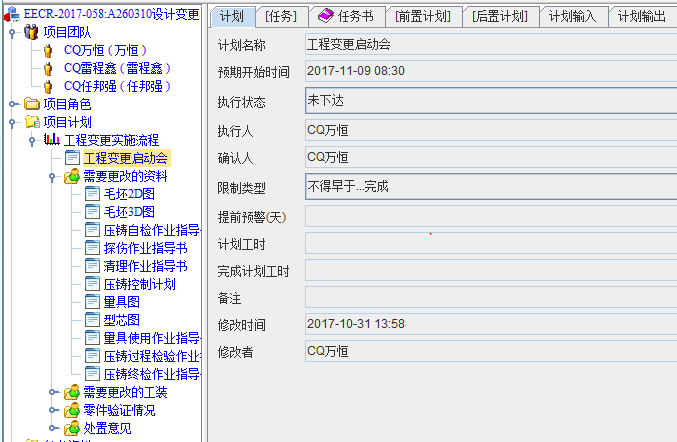Click the 项目团队 team icon
Viewport: 677px width, 442px height.
[x=31, y=32]
